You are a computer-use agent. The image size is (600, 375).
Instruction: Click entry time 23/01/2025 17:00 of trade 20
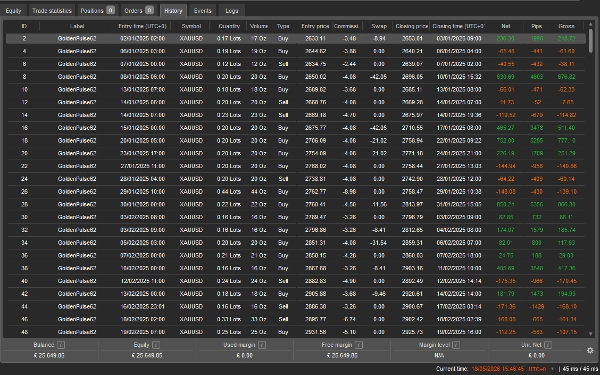coord(142,153)
